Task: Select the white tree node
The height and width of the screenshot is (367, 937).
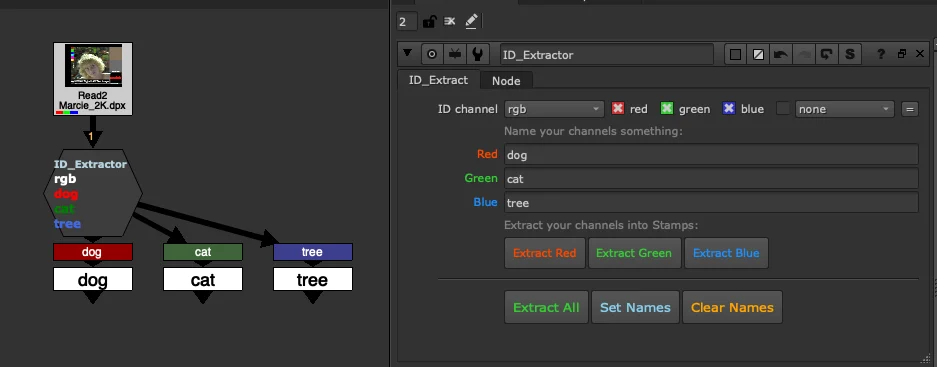Action: (x=313, y=279)
